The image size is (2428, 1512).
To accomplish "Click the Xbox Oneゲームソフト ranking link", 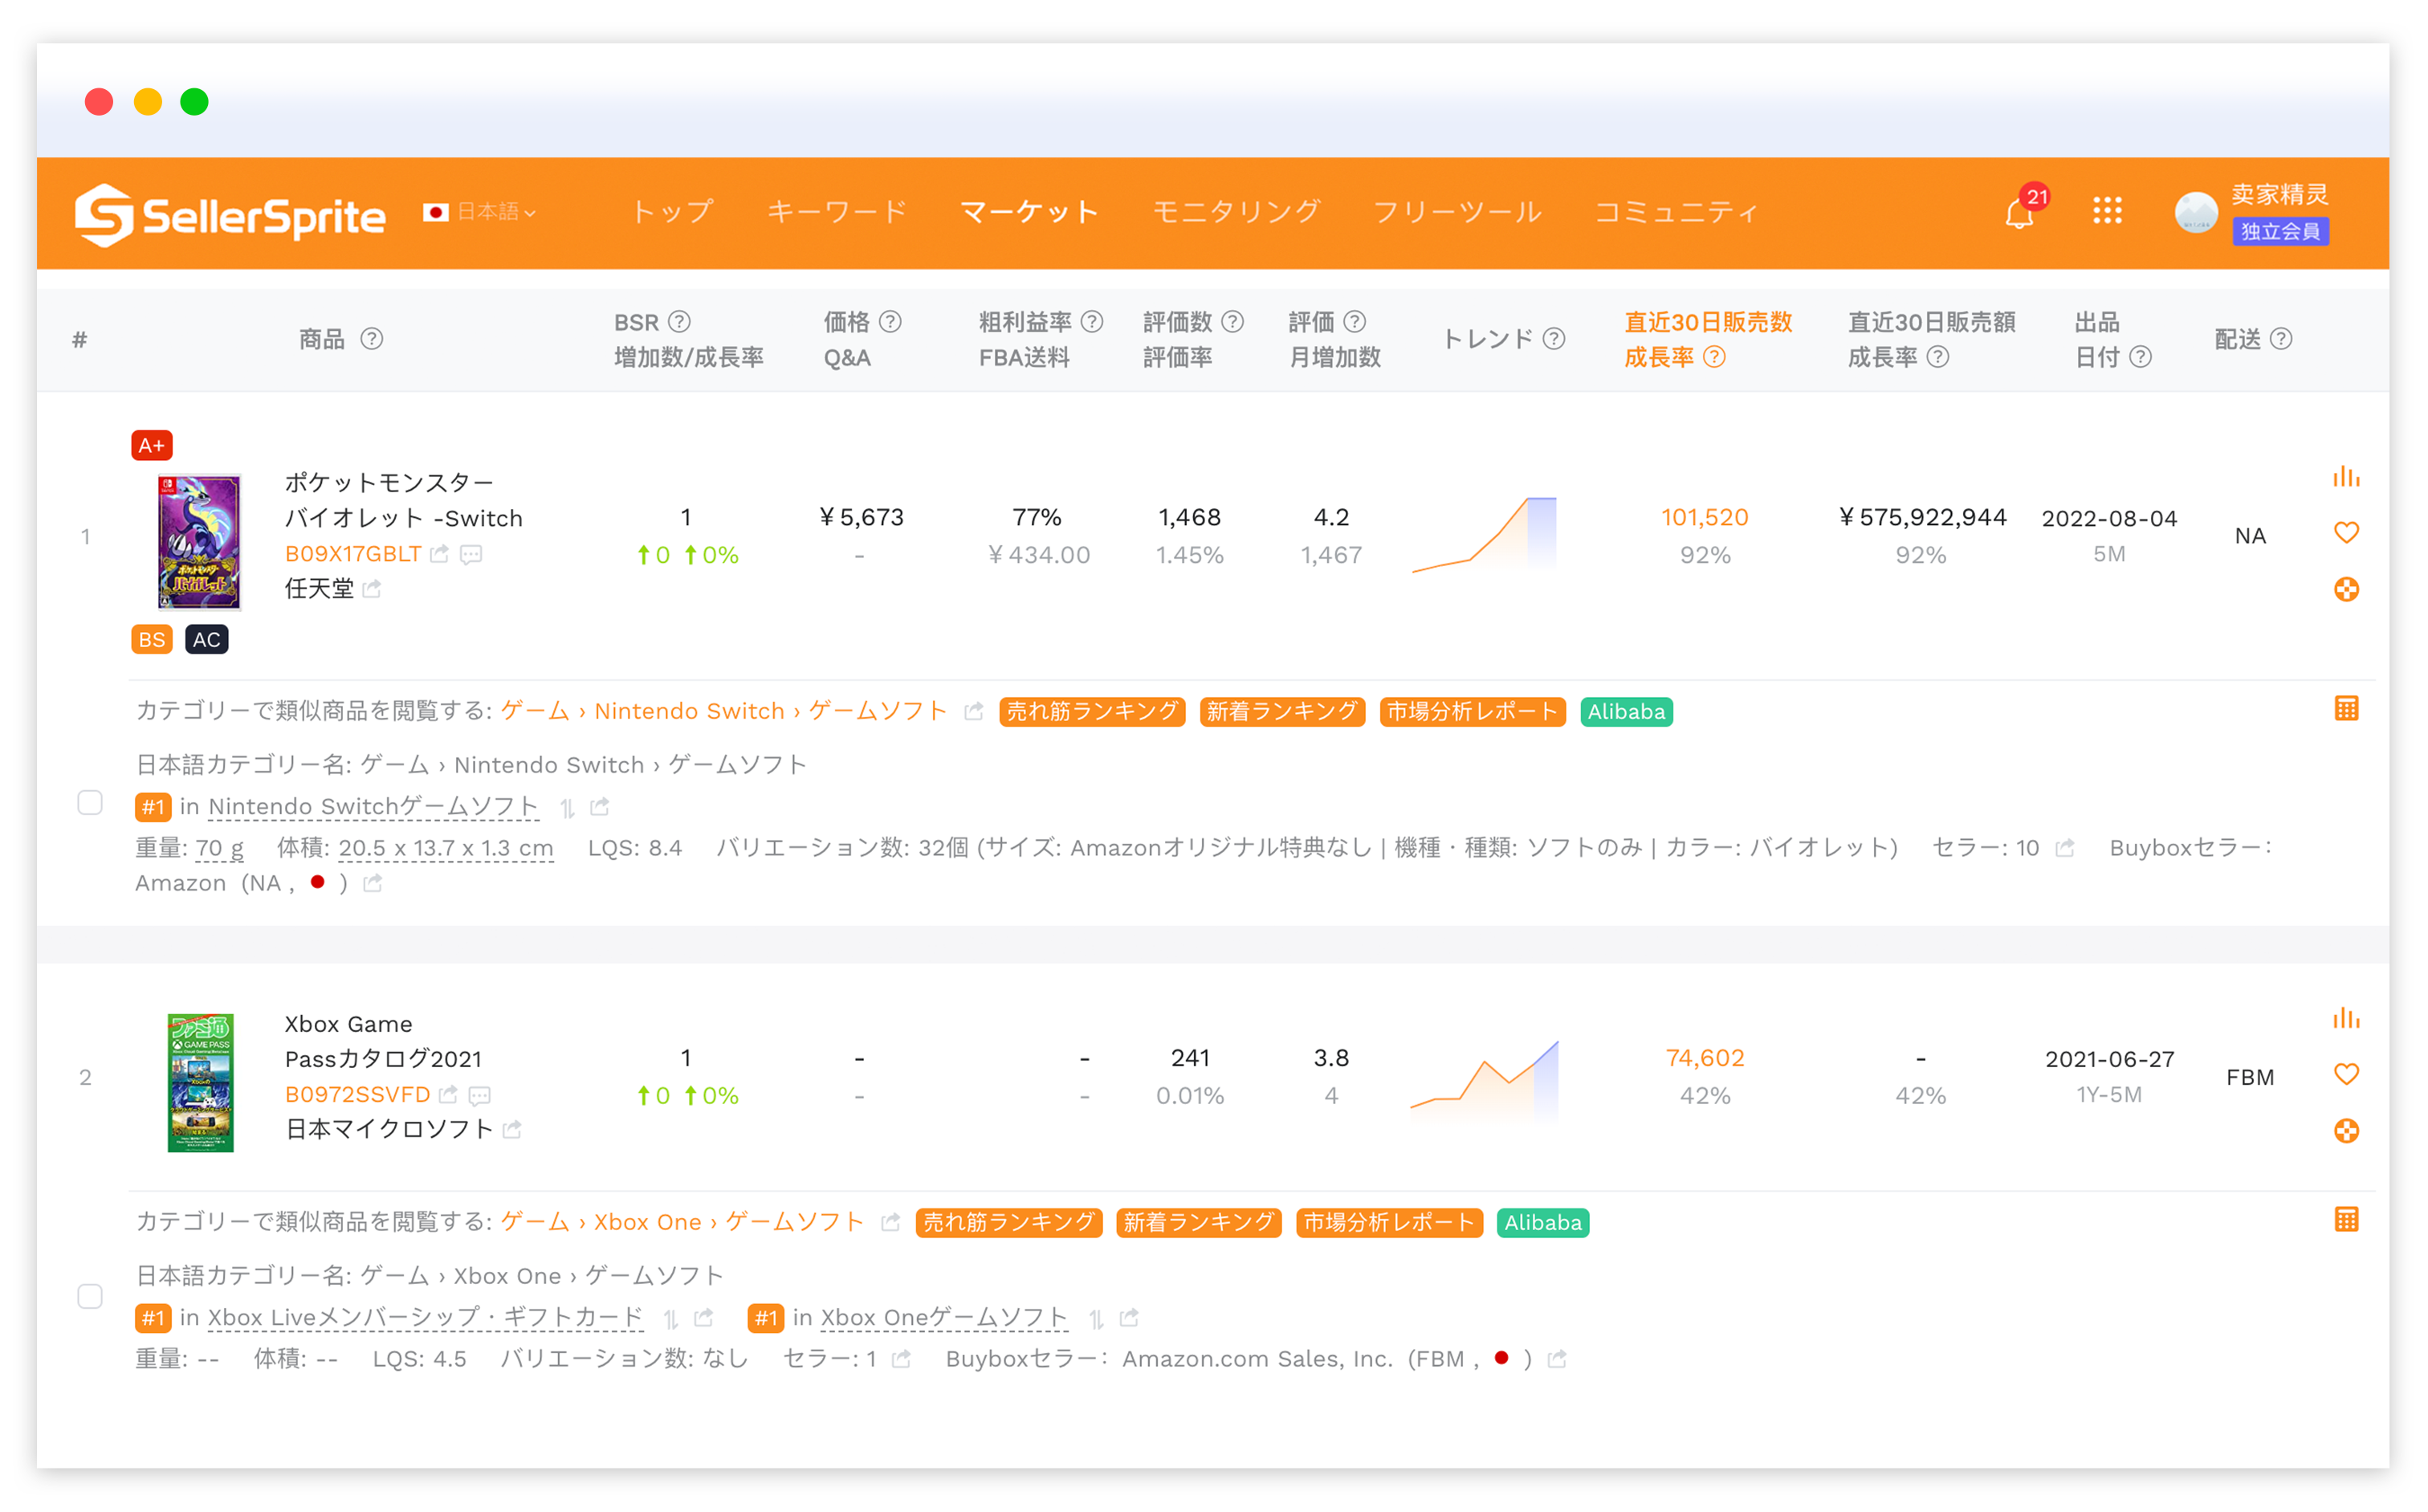I will point(944,1318).
